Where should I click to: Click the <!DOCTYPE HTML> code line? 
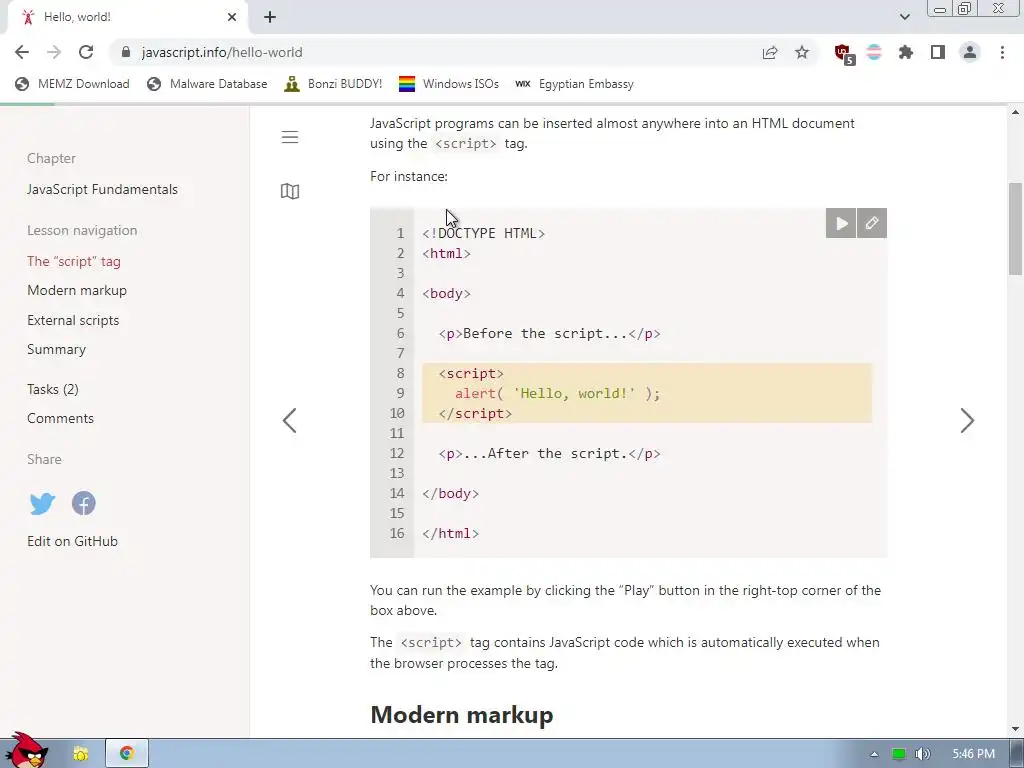pyautogui.click(x=483, y=233)
